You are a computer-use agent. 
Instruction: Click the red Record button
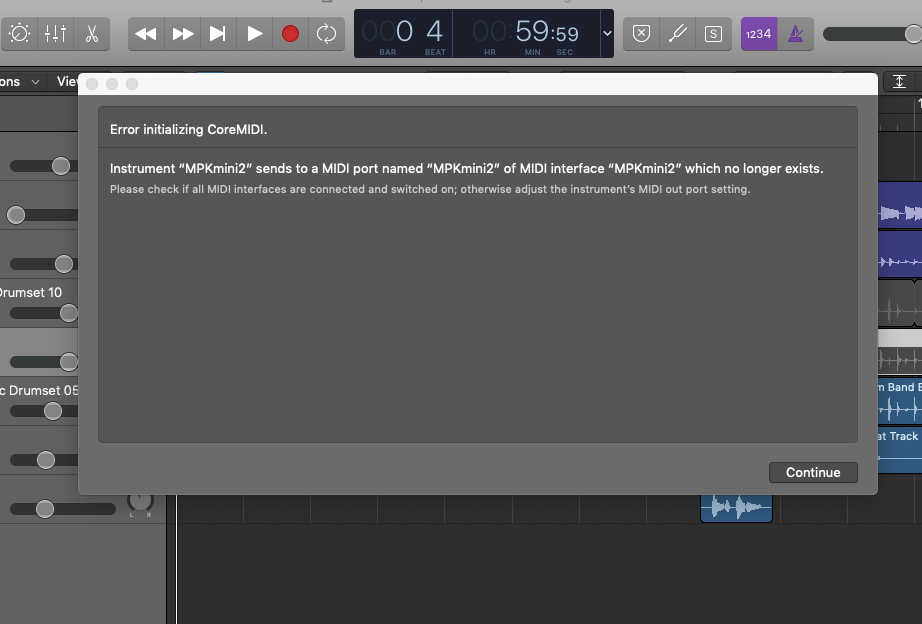(x=290, y=34)
